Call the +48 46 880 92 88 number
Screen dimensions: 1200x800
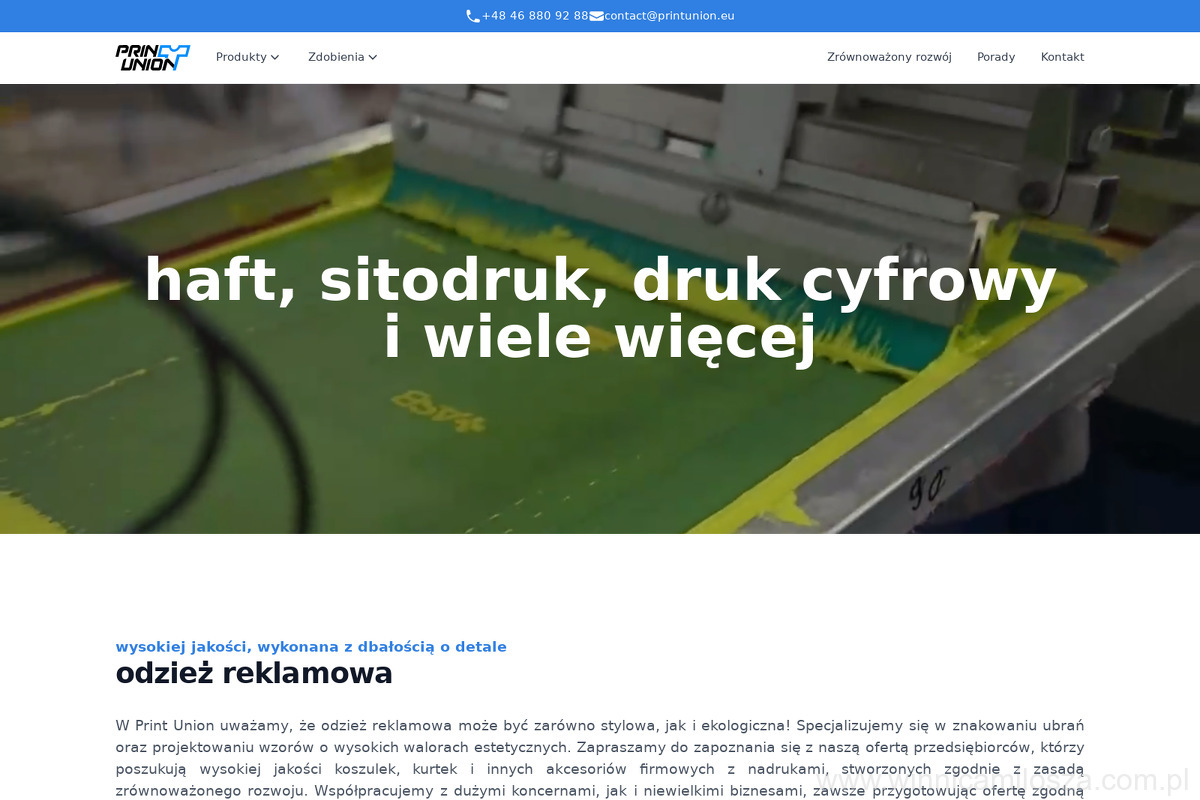click(x=535, y=16)
